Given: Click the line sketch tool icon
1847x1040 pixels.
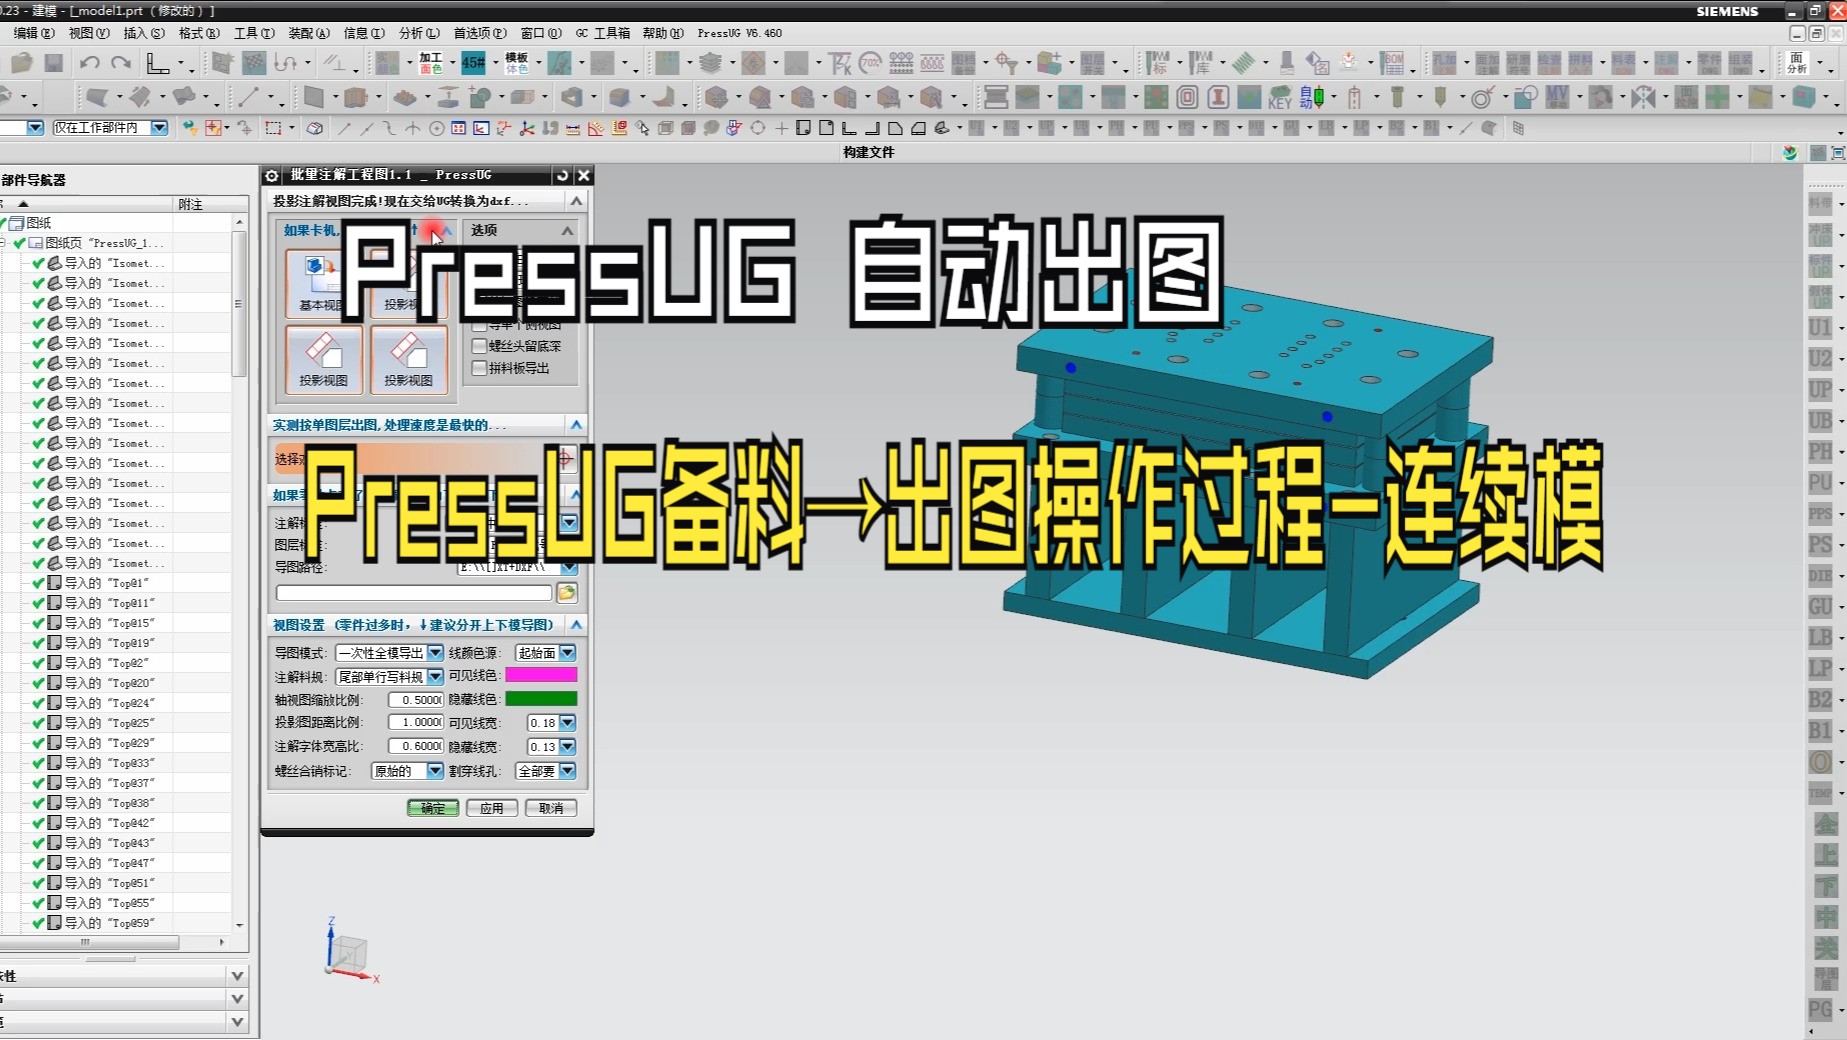Looking at the screenshot, I should pyautogui.click(x=249, y=97).
